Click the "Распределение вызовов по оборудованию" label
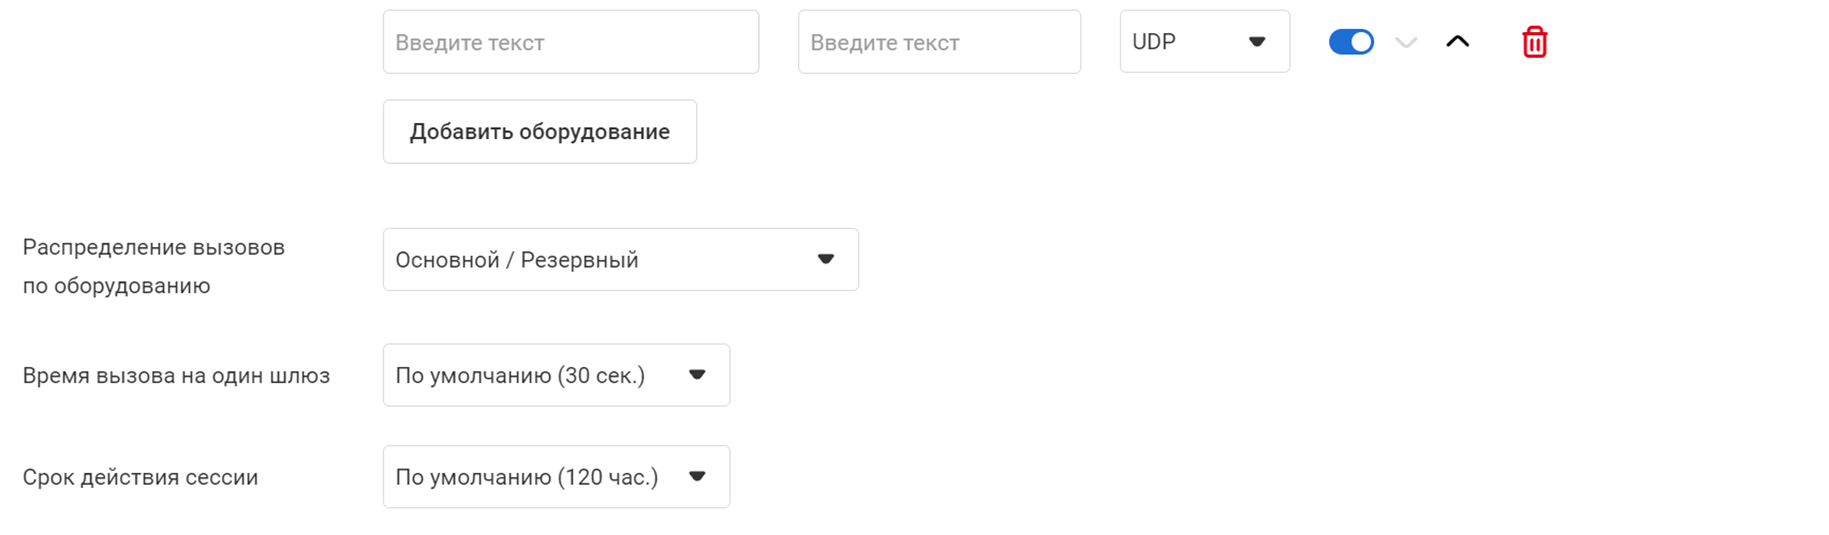This screenshot has width=1829, height=535. tap(153, 266)
